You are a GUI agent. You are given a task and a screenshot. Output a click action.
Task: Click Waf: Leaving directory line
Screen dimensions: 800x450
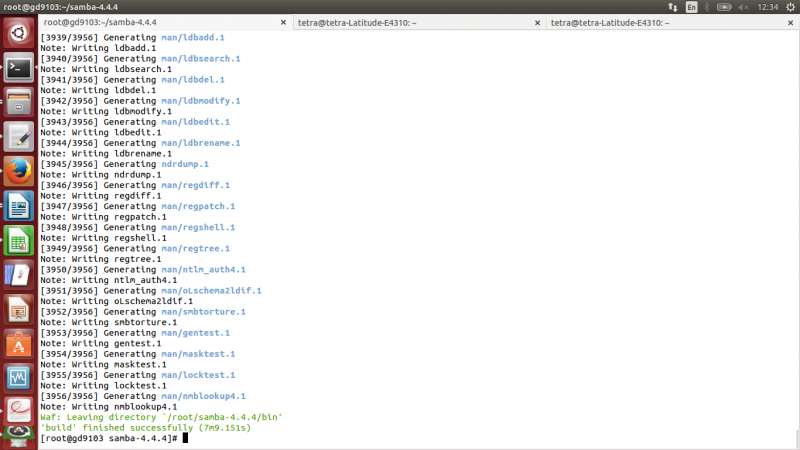[x=161, y=417]
